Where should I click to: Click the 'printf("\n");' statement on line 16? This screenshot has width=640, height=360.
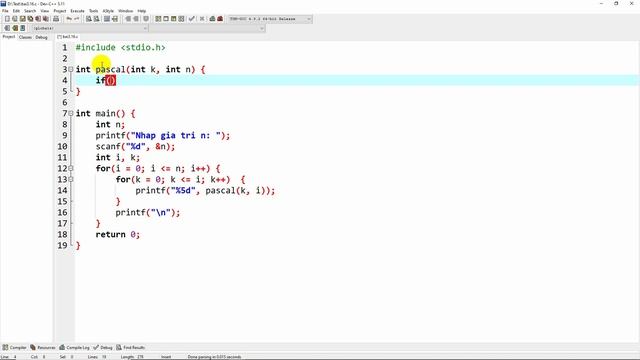(147, 213)
